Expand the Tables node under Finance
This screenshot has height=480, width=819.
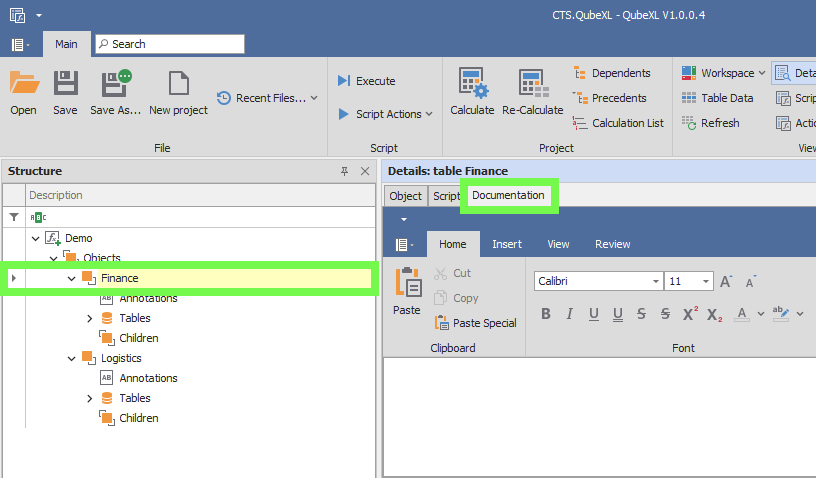point(91,318)
